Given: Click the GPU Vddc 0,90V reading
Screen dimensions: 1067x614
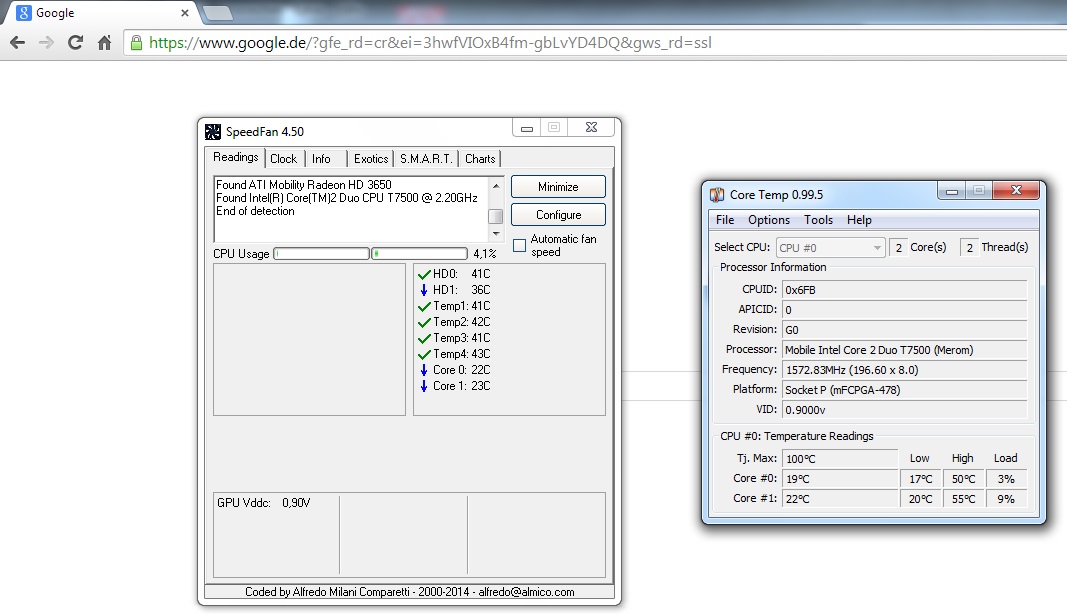Looking at the screenshot, I should (x=263, y=503).
